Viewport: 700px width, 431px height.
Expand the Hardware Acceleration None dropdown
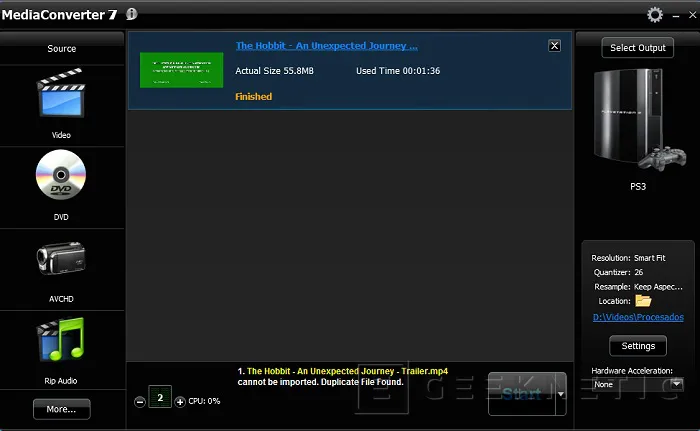(677, 384)
